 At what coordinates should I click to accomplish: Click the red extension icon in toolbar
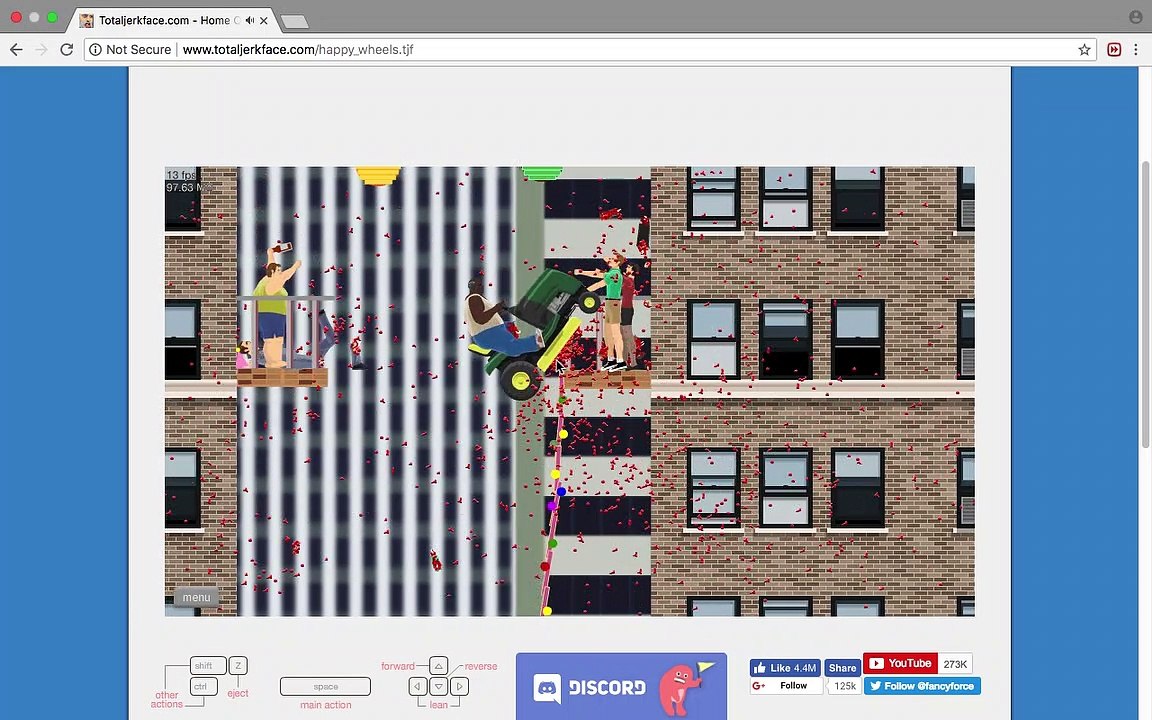[1114, 49]
